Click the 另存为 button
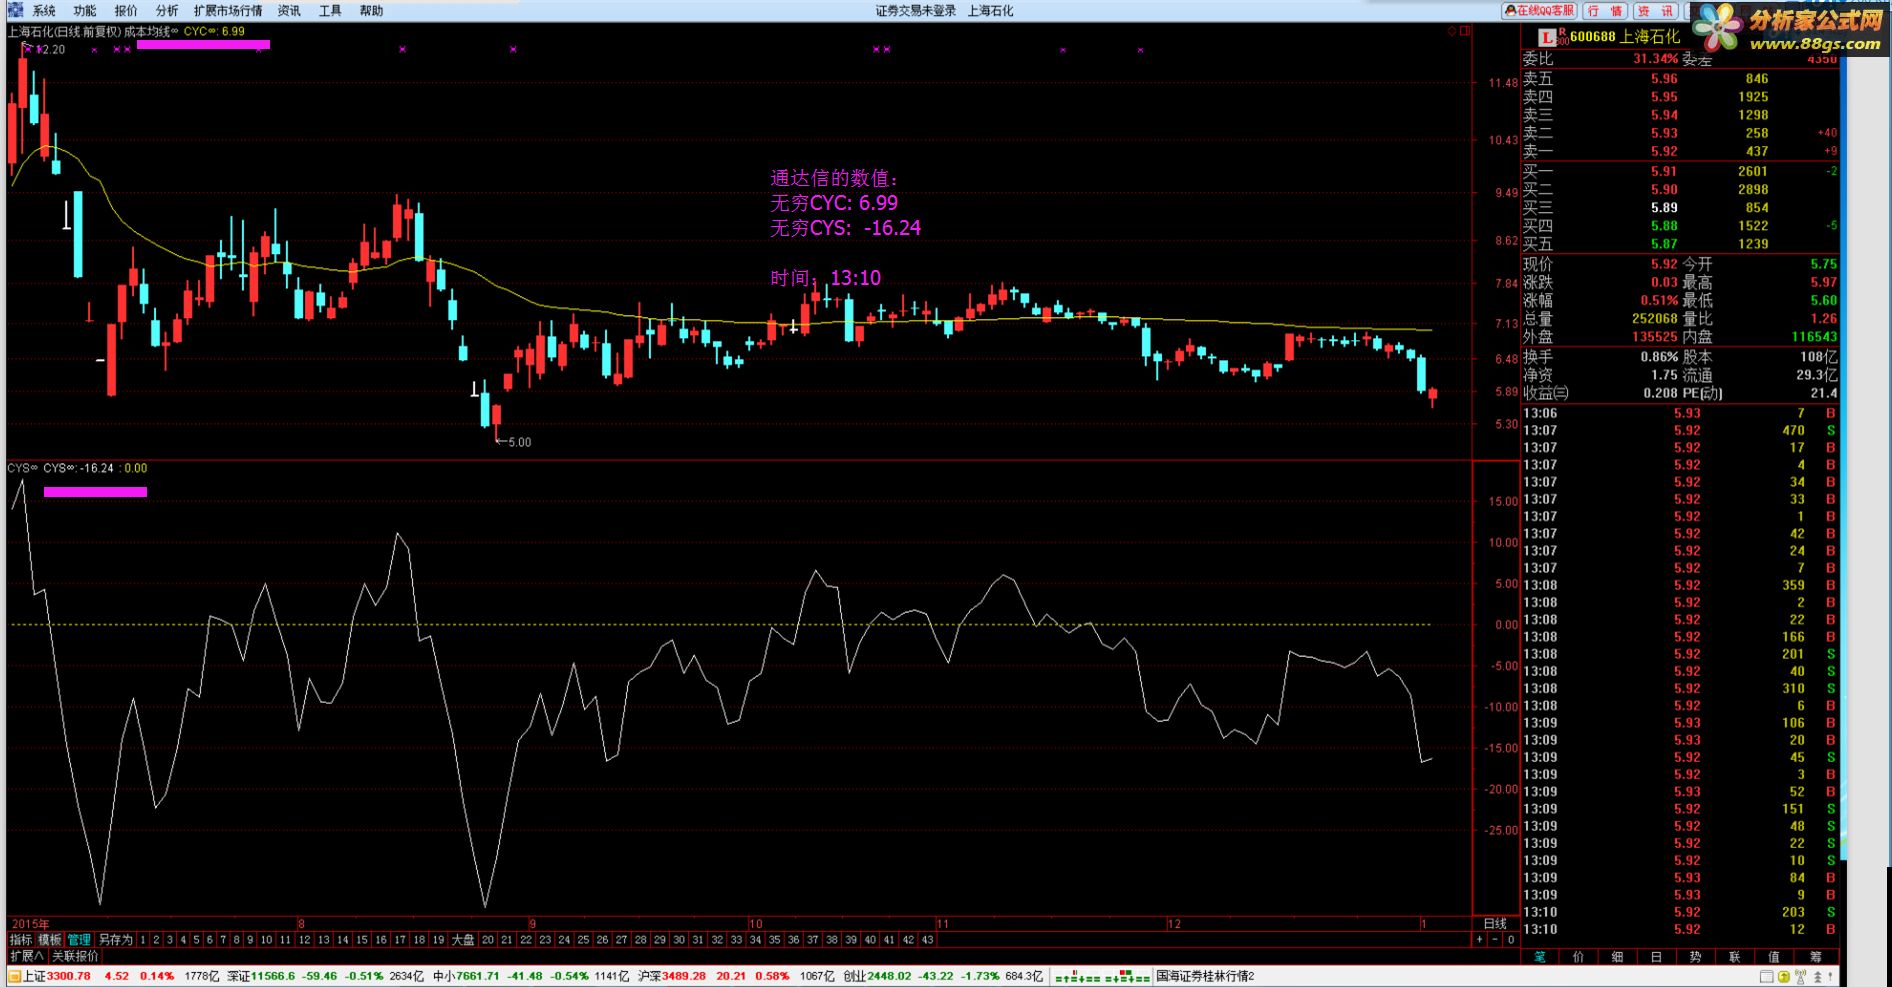This screenshot has width=1892, height=987. (116, 940)
